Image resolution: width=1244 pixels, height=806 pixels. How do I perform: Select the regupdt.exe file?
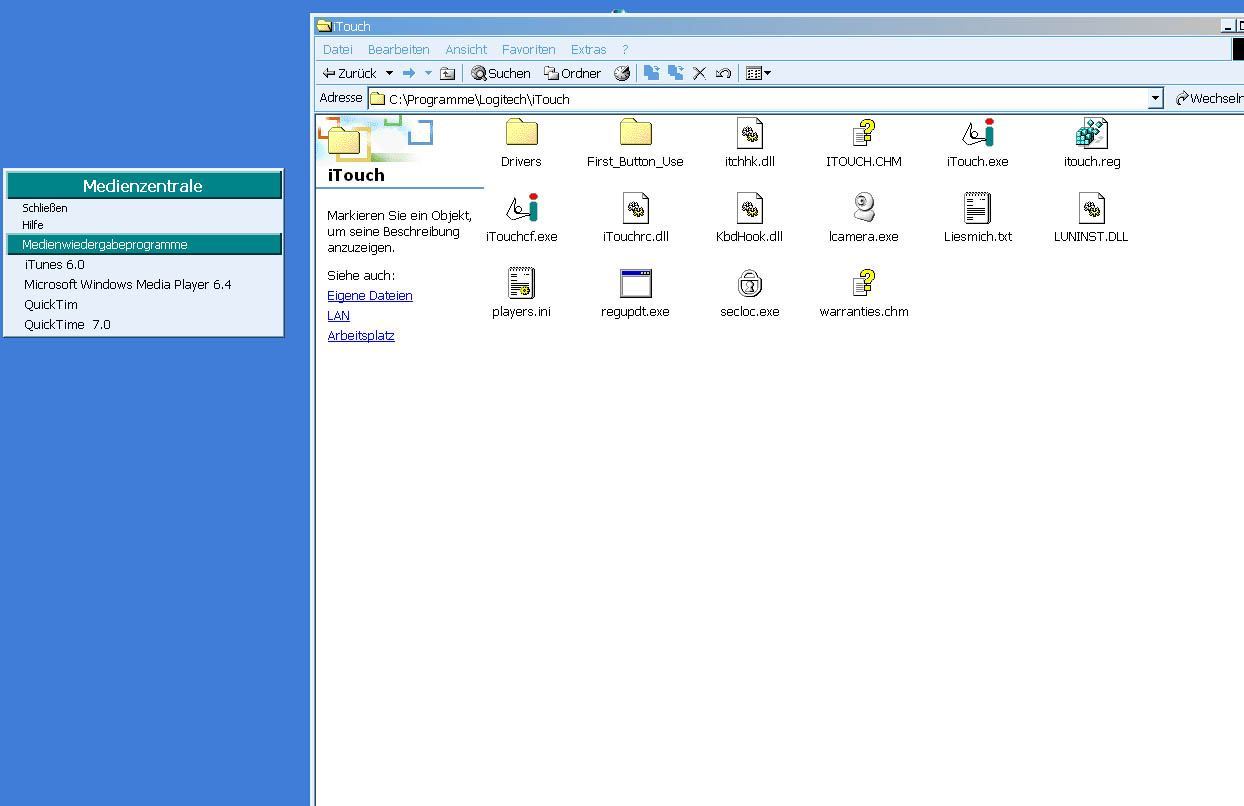[x=635, y=293]
